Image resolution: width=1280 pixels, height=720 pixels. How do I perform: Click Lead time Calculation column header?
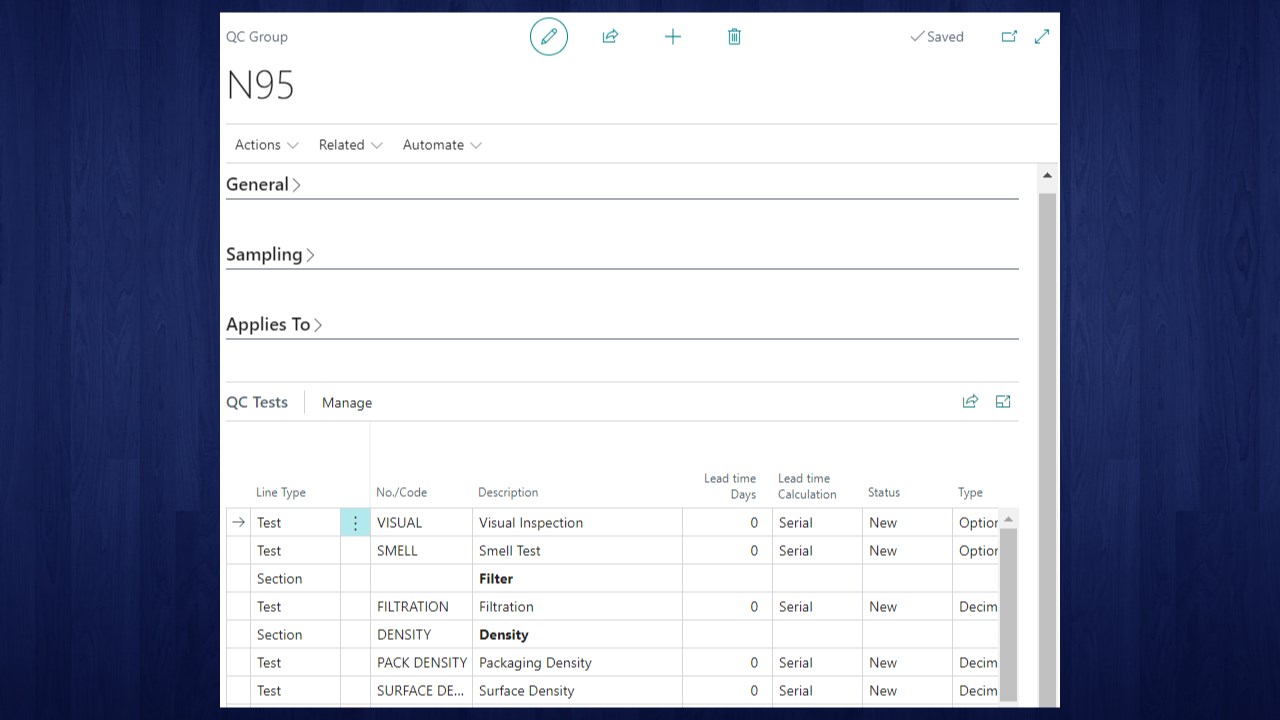pos(807,486)
